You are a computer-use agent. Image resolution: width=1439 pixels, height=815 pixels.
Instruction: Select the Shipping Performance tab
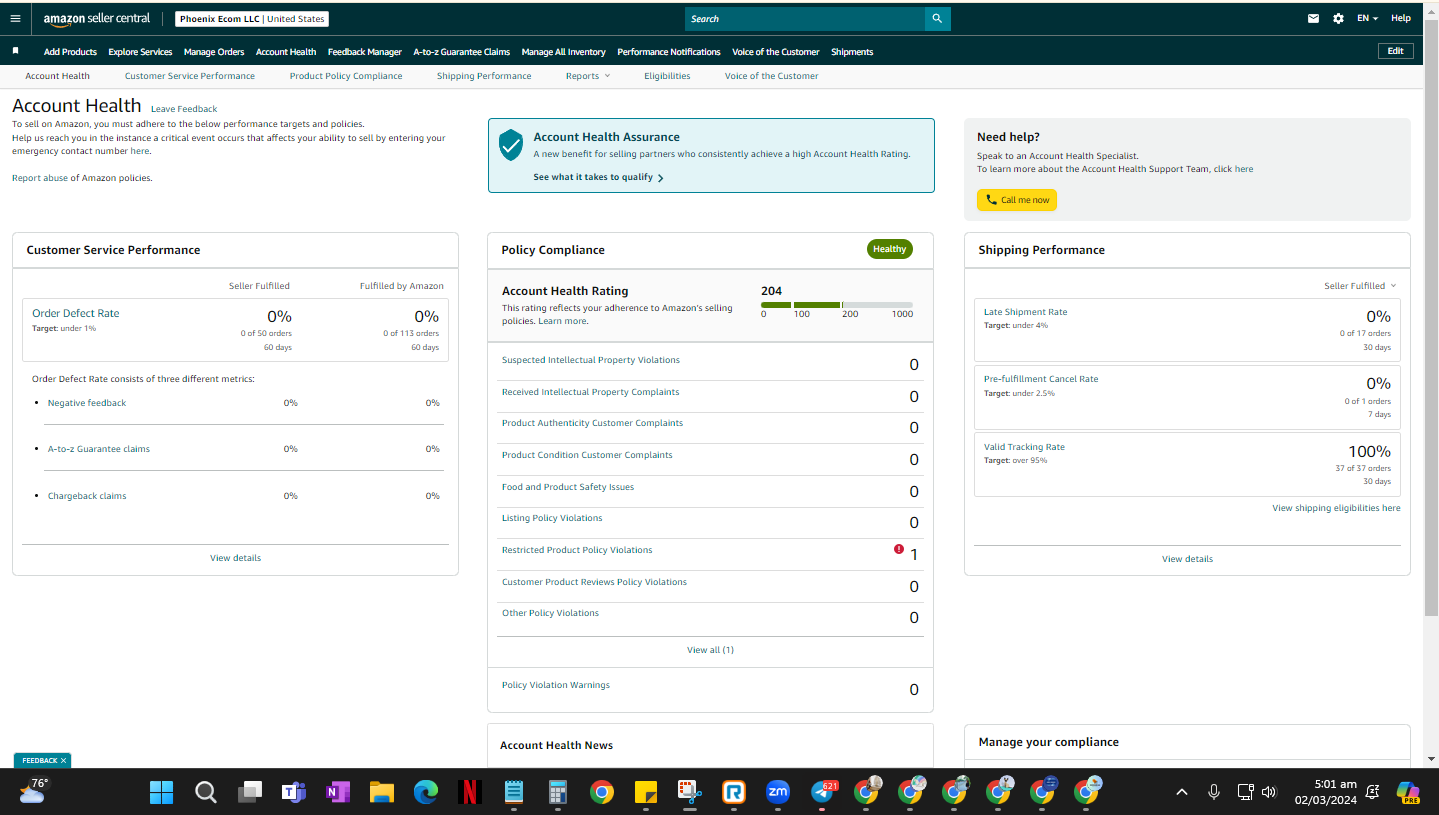pyautogui.click(x=484, y=76)
